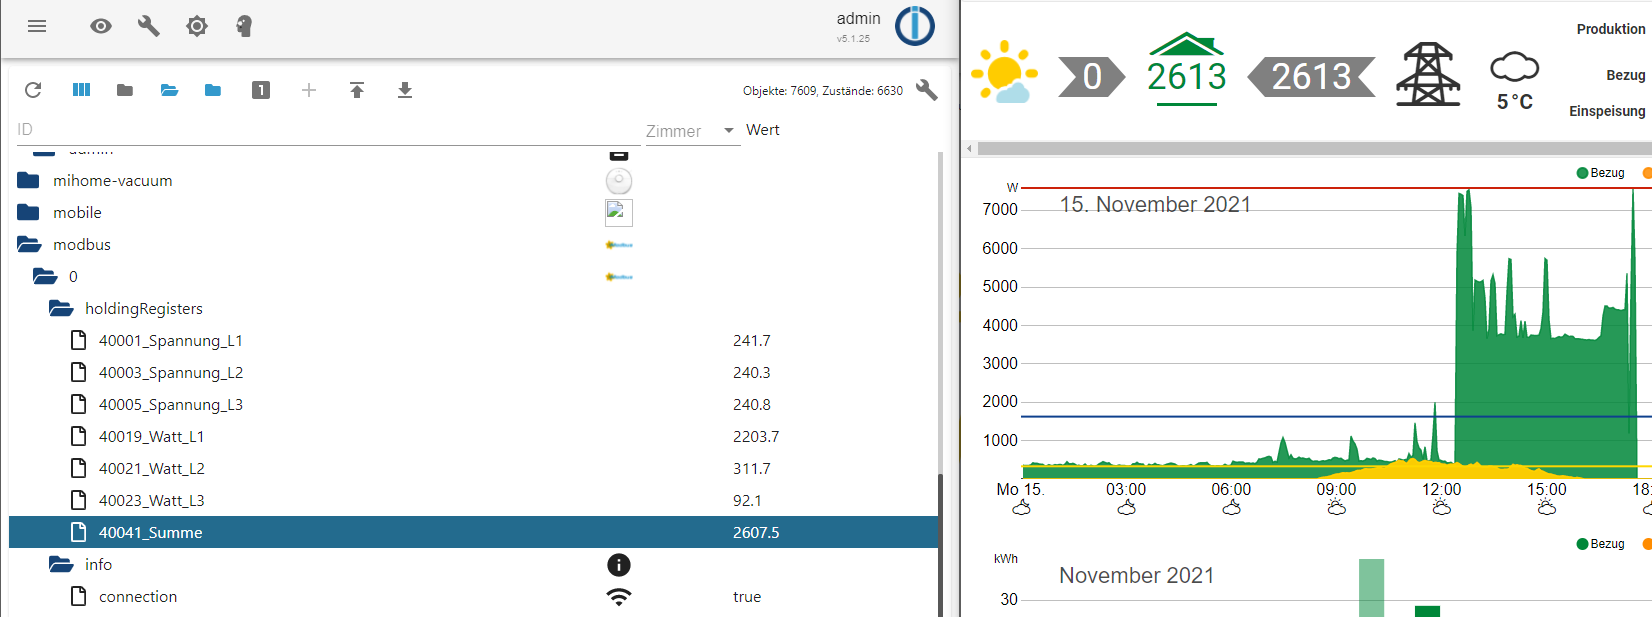Select the connection state row

point(474,596)
